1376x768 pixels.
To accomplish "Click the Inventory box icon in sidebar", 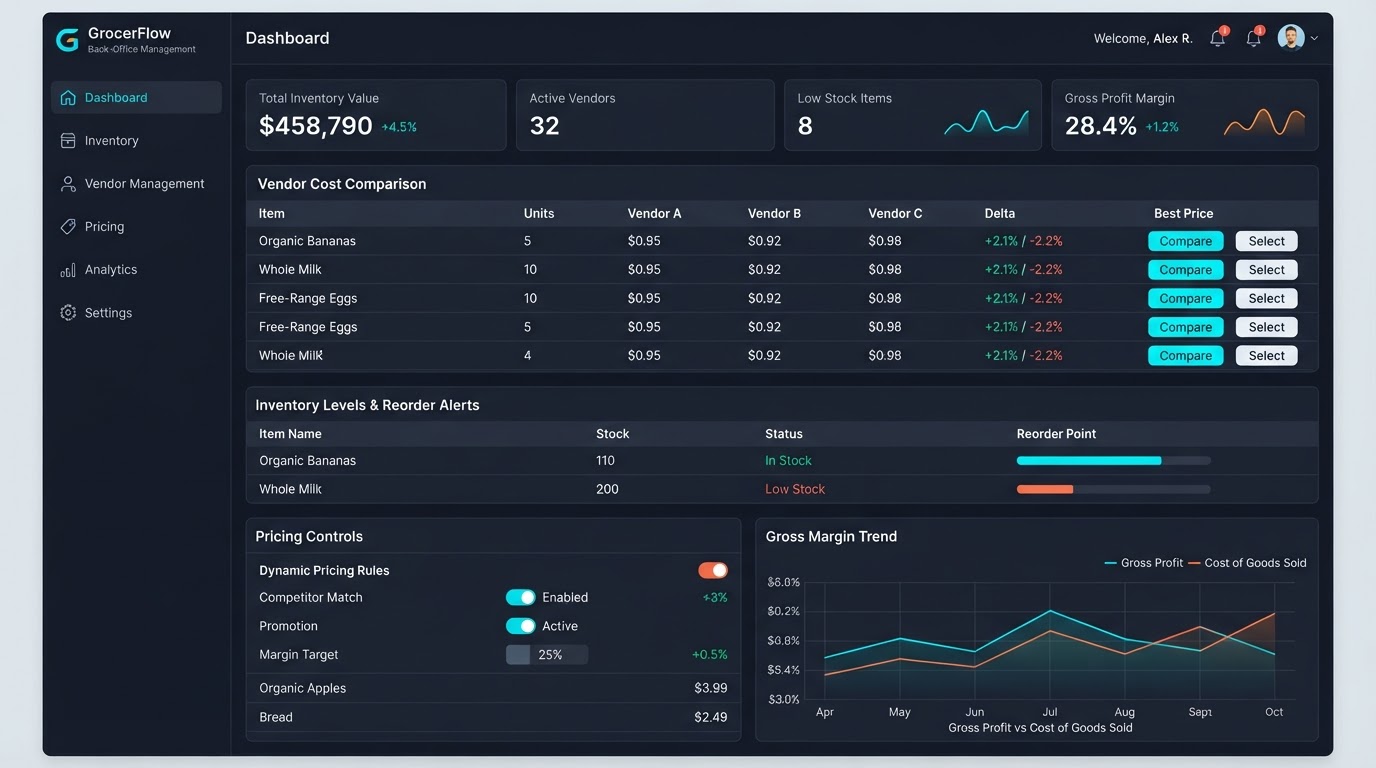I will [68, 141].
